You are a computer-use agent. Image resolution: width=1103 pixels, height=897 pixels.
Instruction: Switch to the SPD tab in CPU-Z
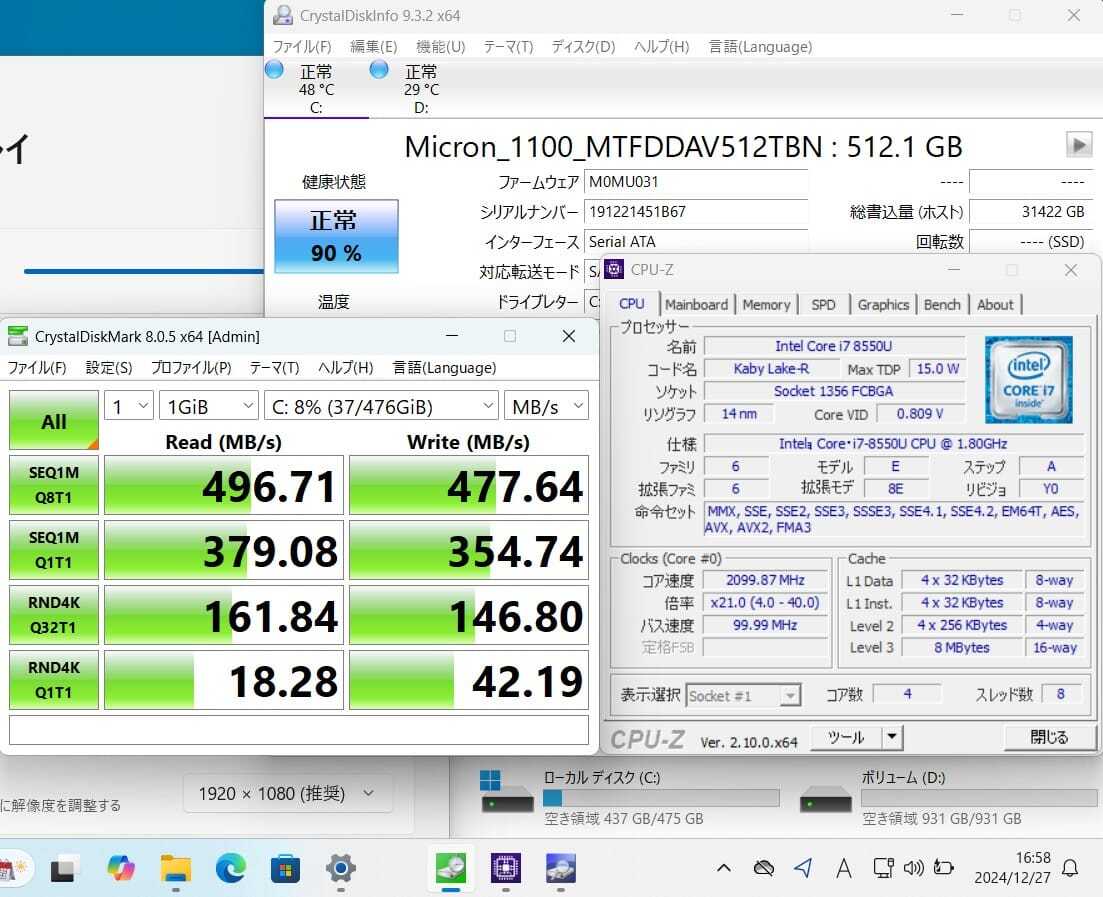[x=823, y=305]
